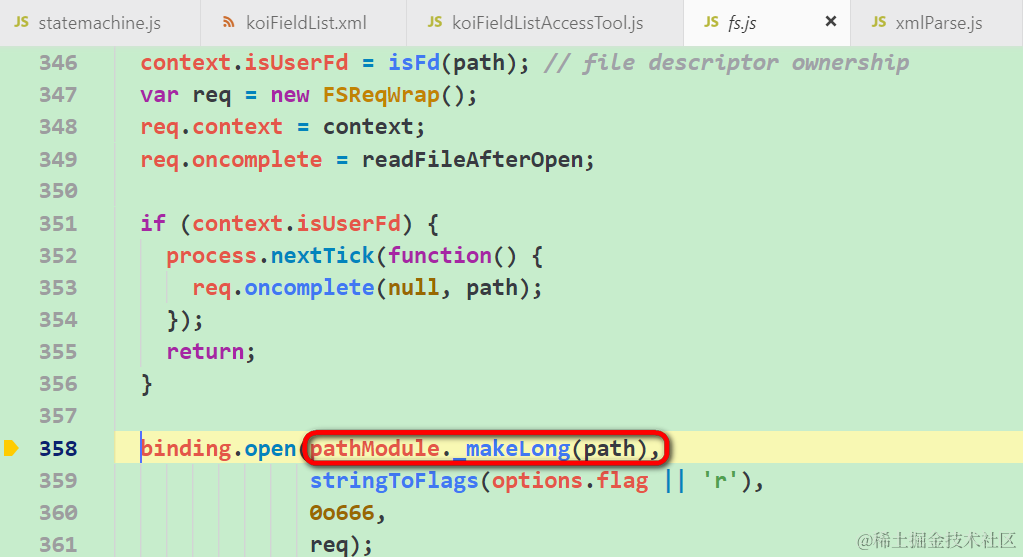Click 'open' method on line 358

point(270,448)
